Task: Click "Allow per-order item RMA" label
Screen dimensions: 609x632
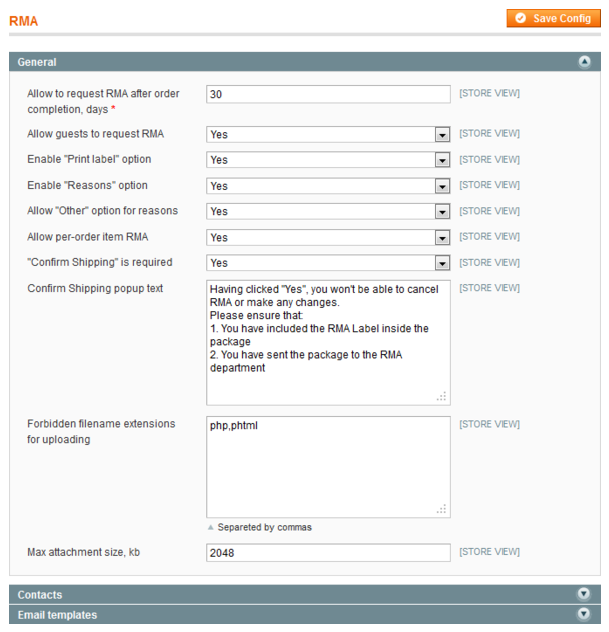Action: (87, 237)
